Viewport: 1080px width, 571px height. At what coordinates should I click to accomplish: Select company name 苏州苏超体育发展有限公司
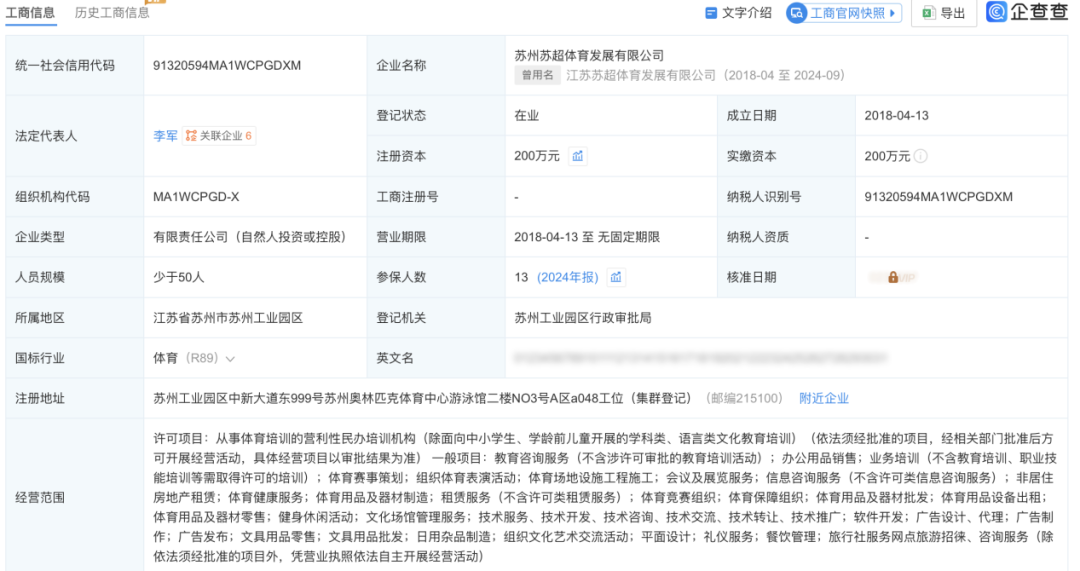(589, 56)
